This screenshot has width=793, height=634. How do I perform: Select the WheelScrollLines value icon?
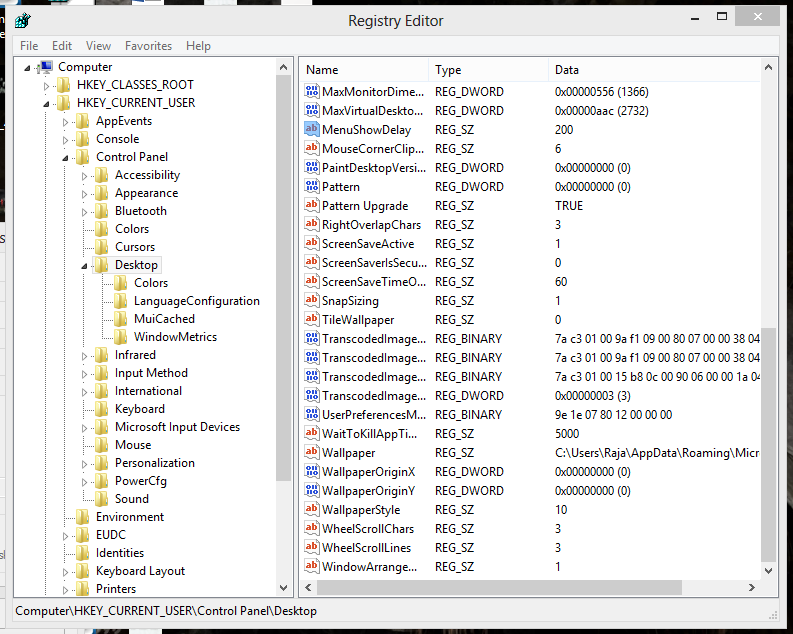pos(312,547)
